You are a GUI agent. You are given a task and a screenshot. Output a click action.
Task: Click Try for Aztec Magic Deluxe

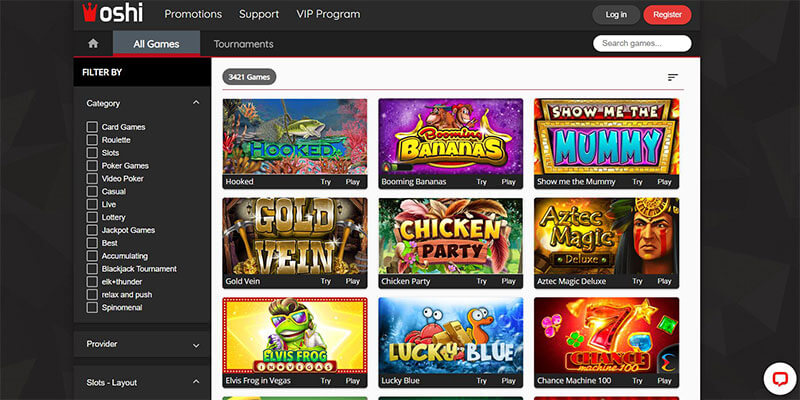pos(637,281)
